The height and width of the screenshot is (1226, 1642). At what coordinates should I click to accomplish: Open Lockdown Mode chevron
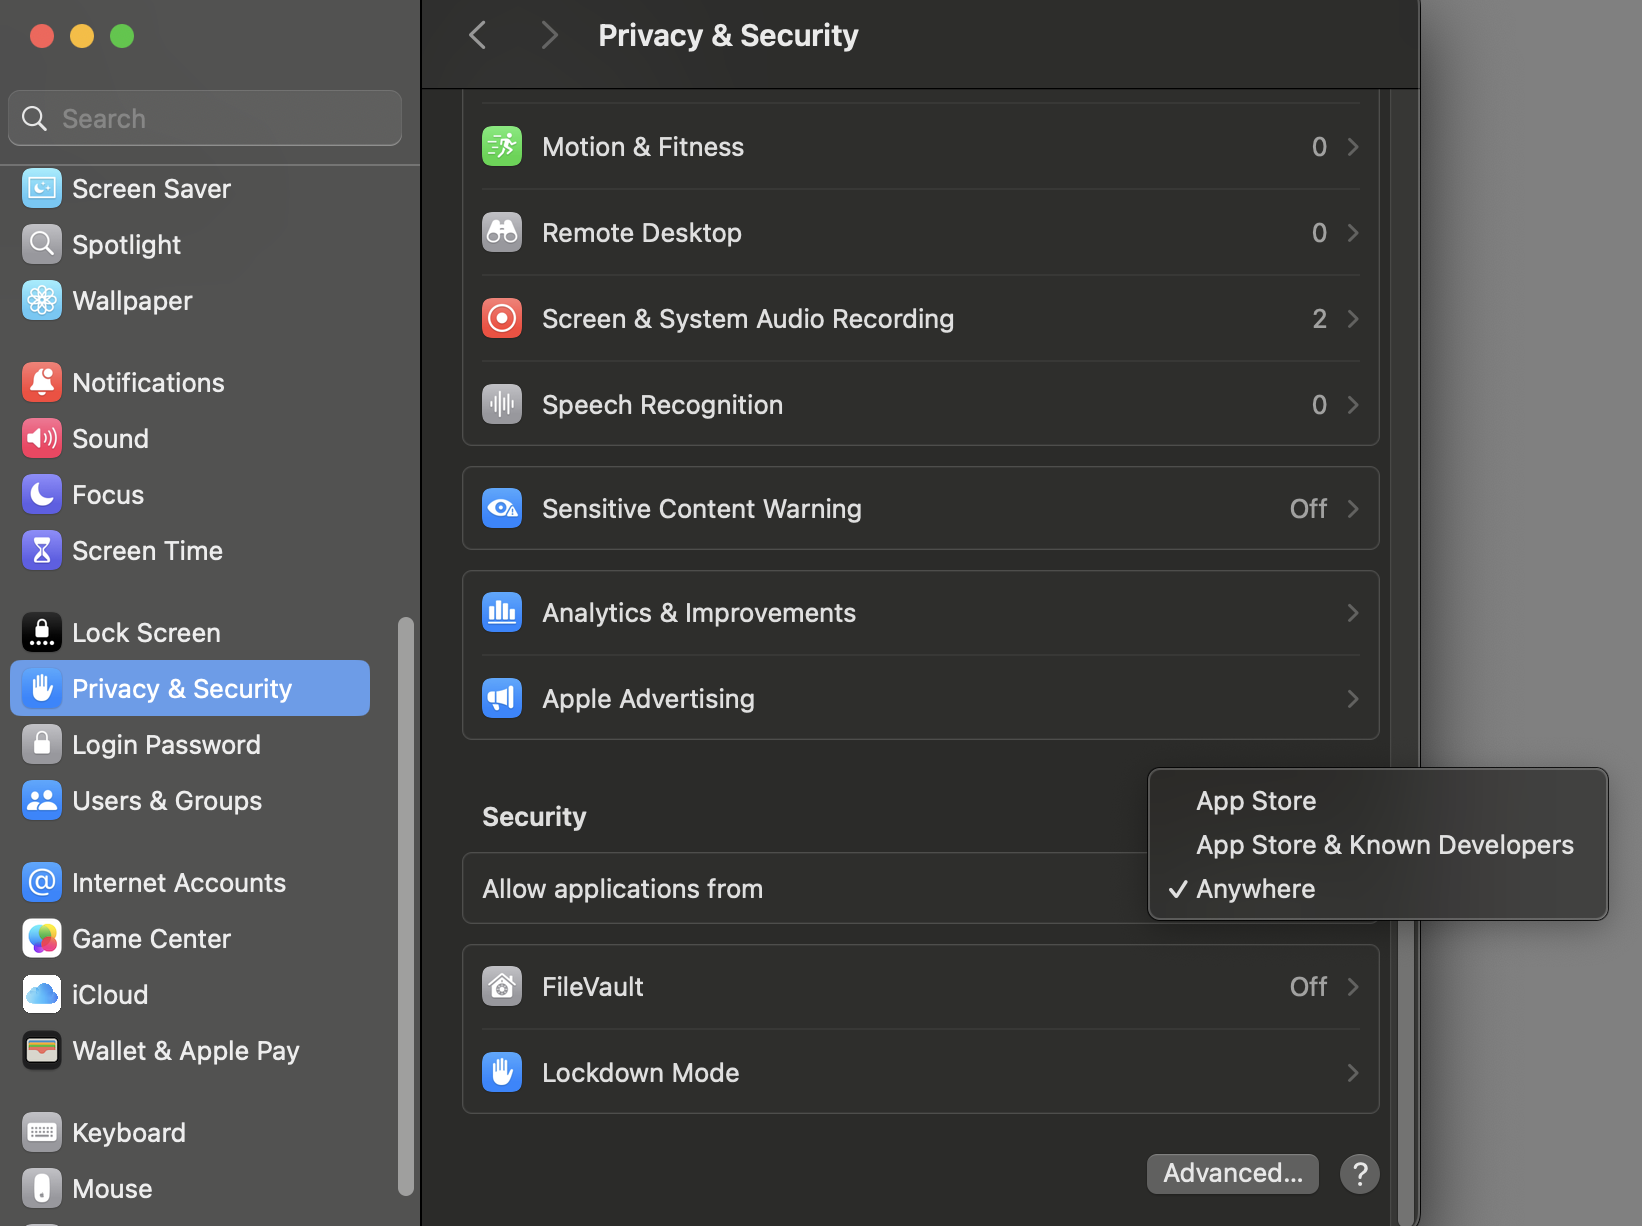point(1353,1072)
